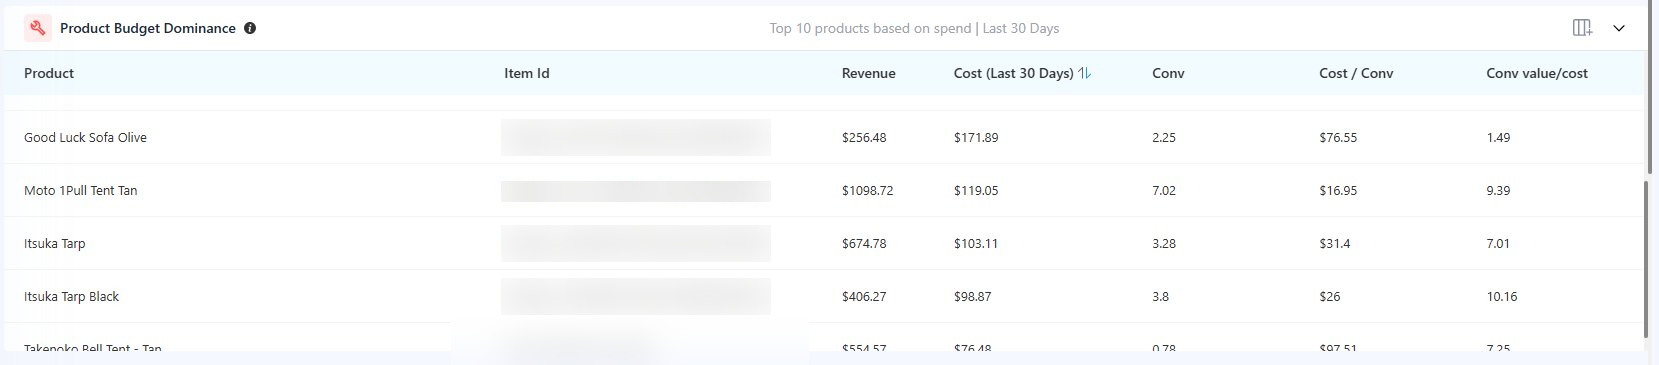Click the cost per conversion $16.95
1659x365 pixels.
tap(1338, 190)
